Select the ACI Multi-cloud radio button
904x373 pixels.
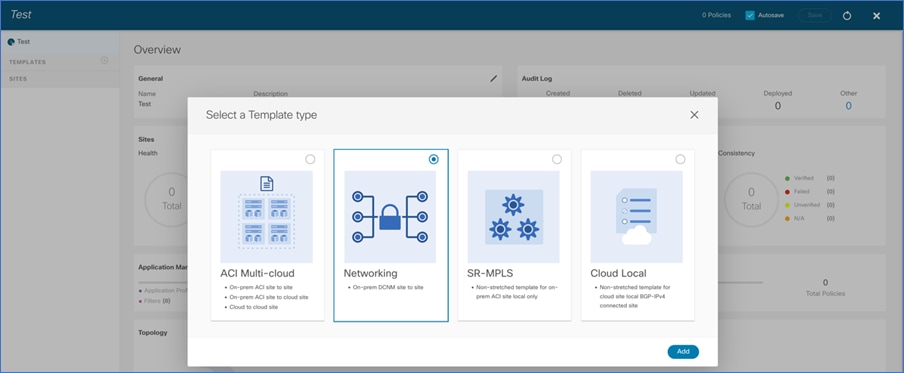(x=310, y=159)
